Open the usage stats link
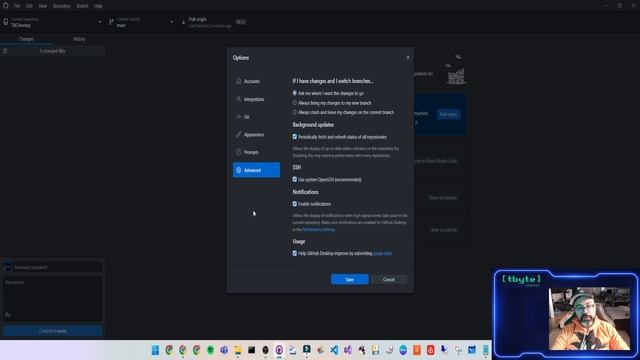The image size is (640, 360). [383, 253]
